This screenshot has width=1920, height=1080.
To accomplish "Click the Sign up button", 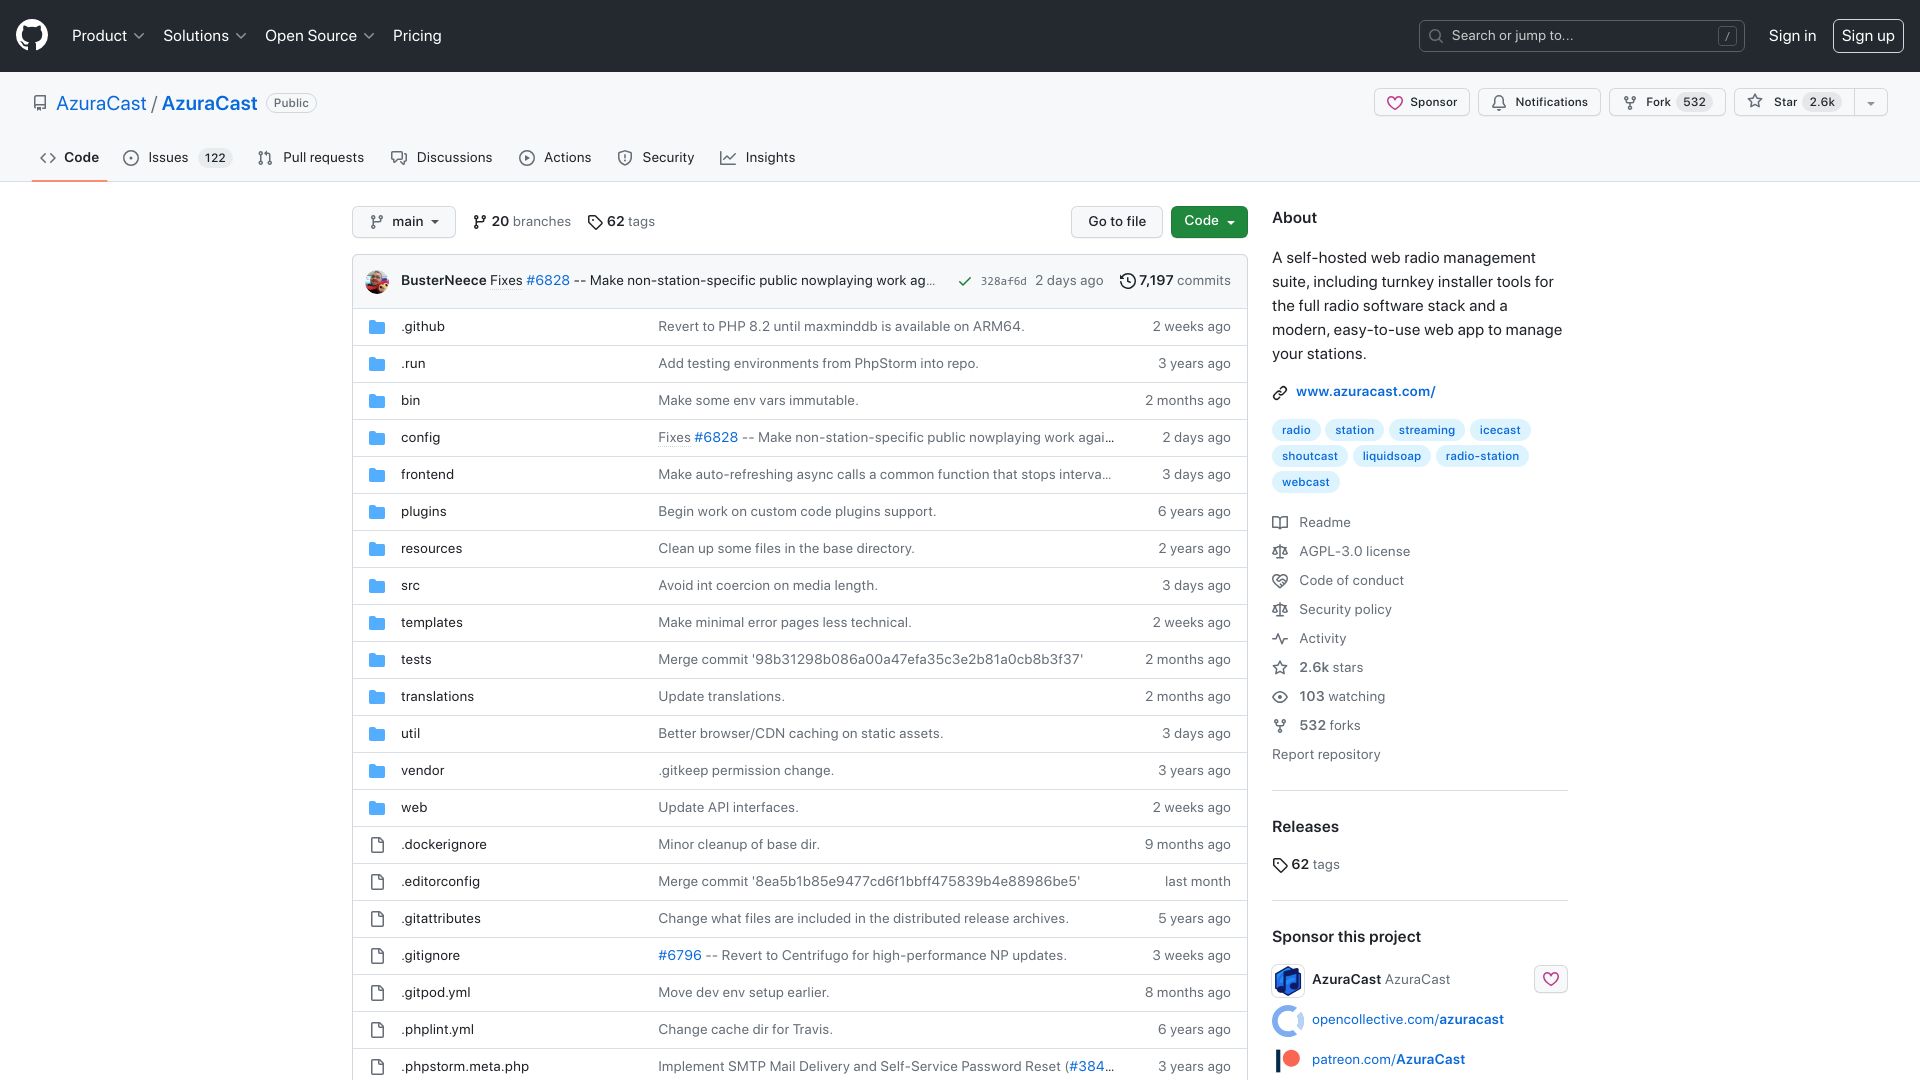I will click(x=1868, y=36).
